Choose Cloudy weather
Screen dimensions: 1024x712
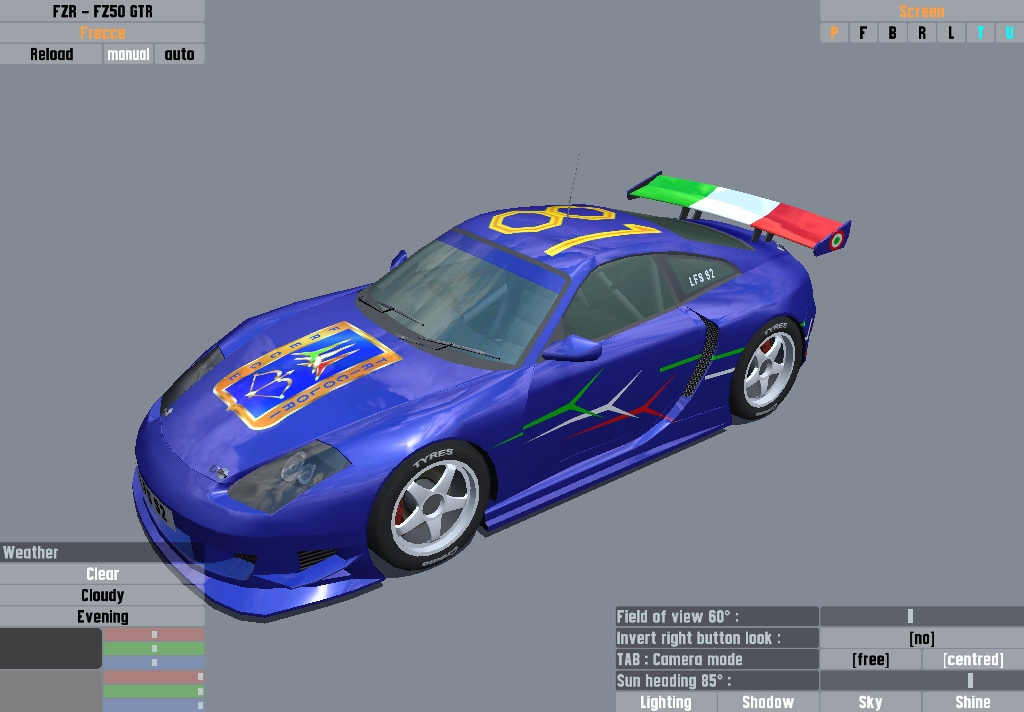click(x=102, y=595)
